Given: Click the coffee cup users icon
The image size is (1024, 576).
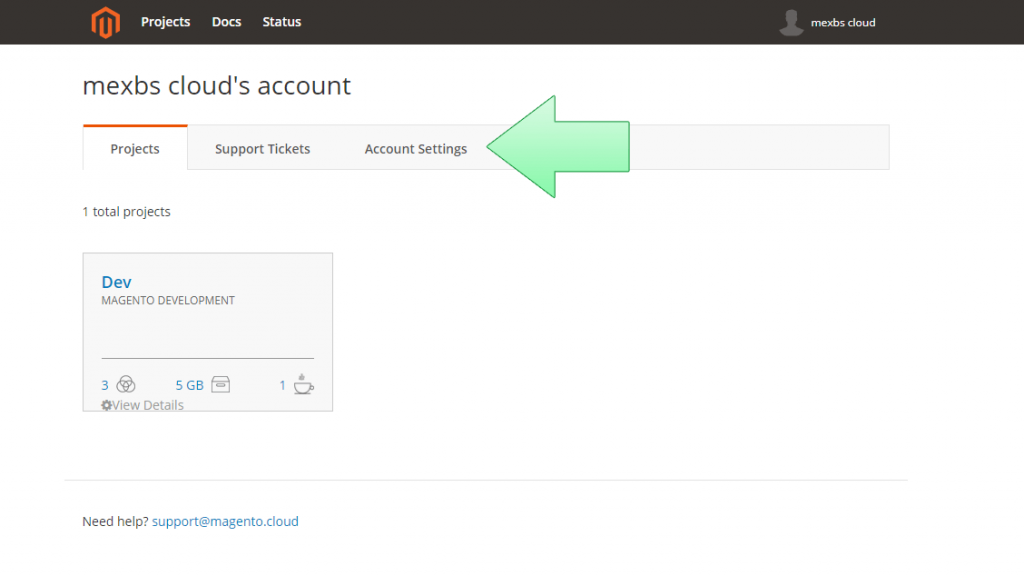Looking at the screenshot, I should click(303, 384).
